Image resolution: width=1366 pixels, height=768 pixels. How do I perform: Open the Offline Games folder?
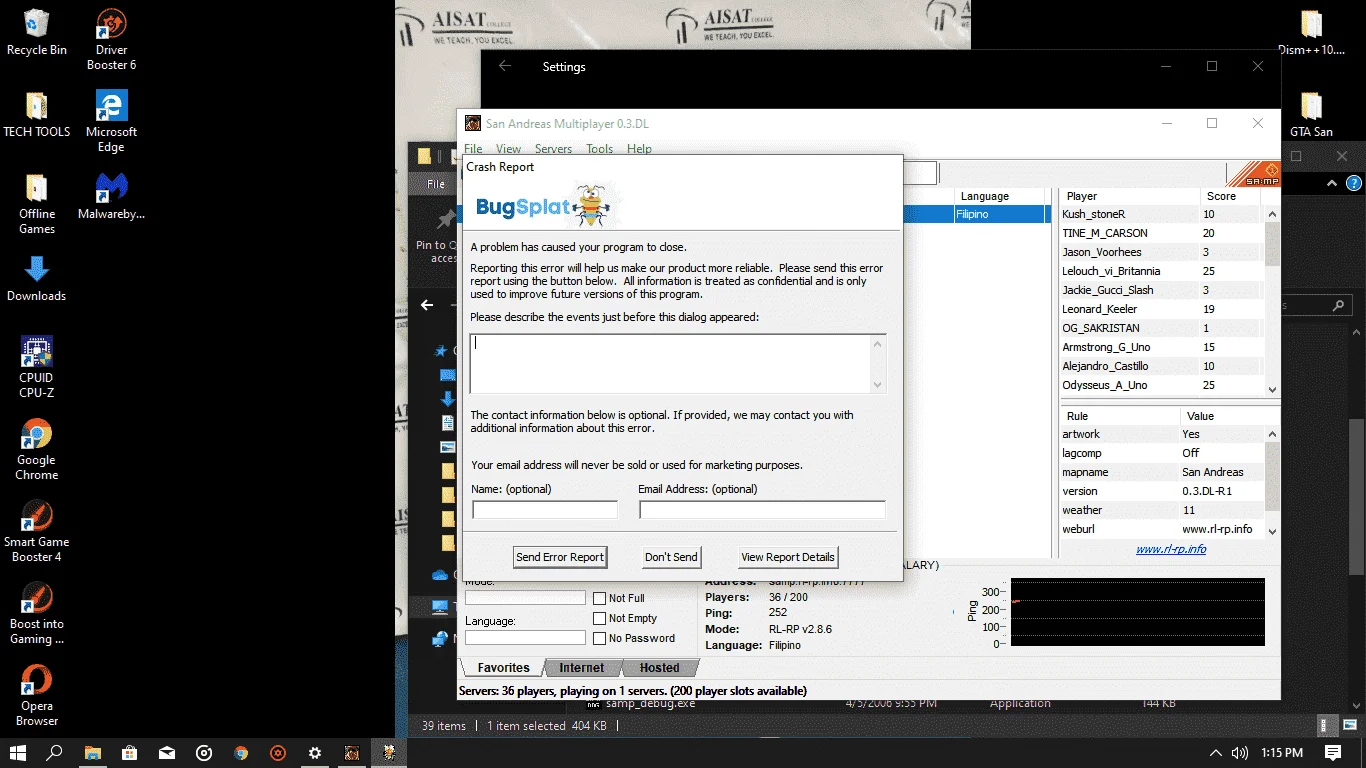pyautogui.click(x=37, y=203)
